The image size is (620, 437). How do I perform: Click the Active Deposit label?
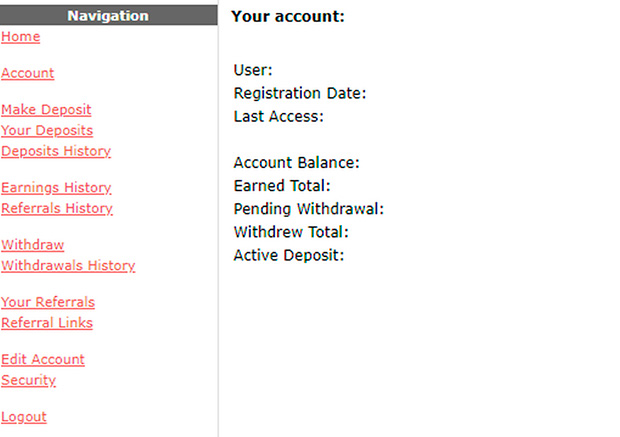(289, 255)
